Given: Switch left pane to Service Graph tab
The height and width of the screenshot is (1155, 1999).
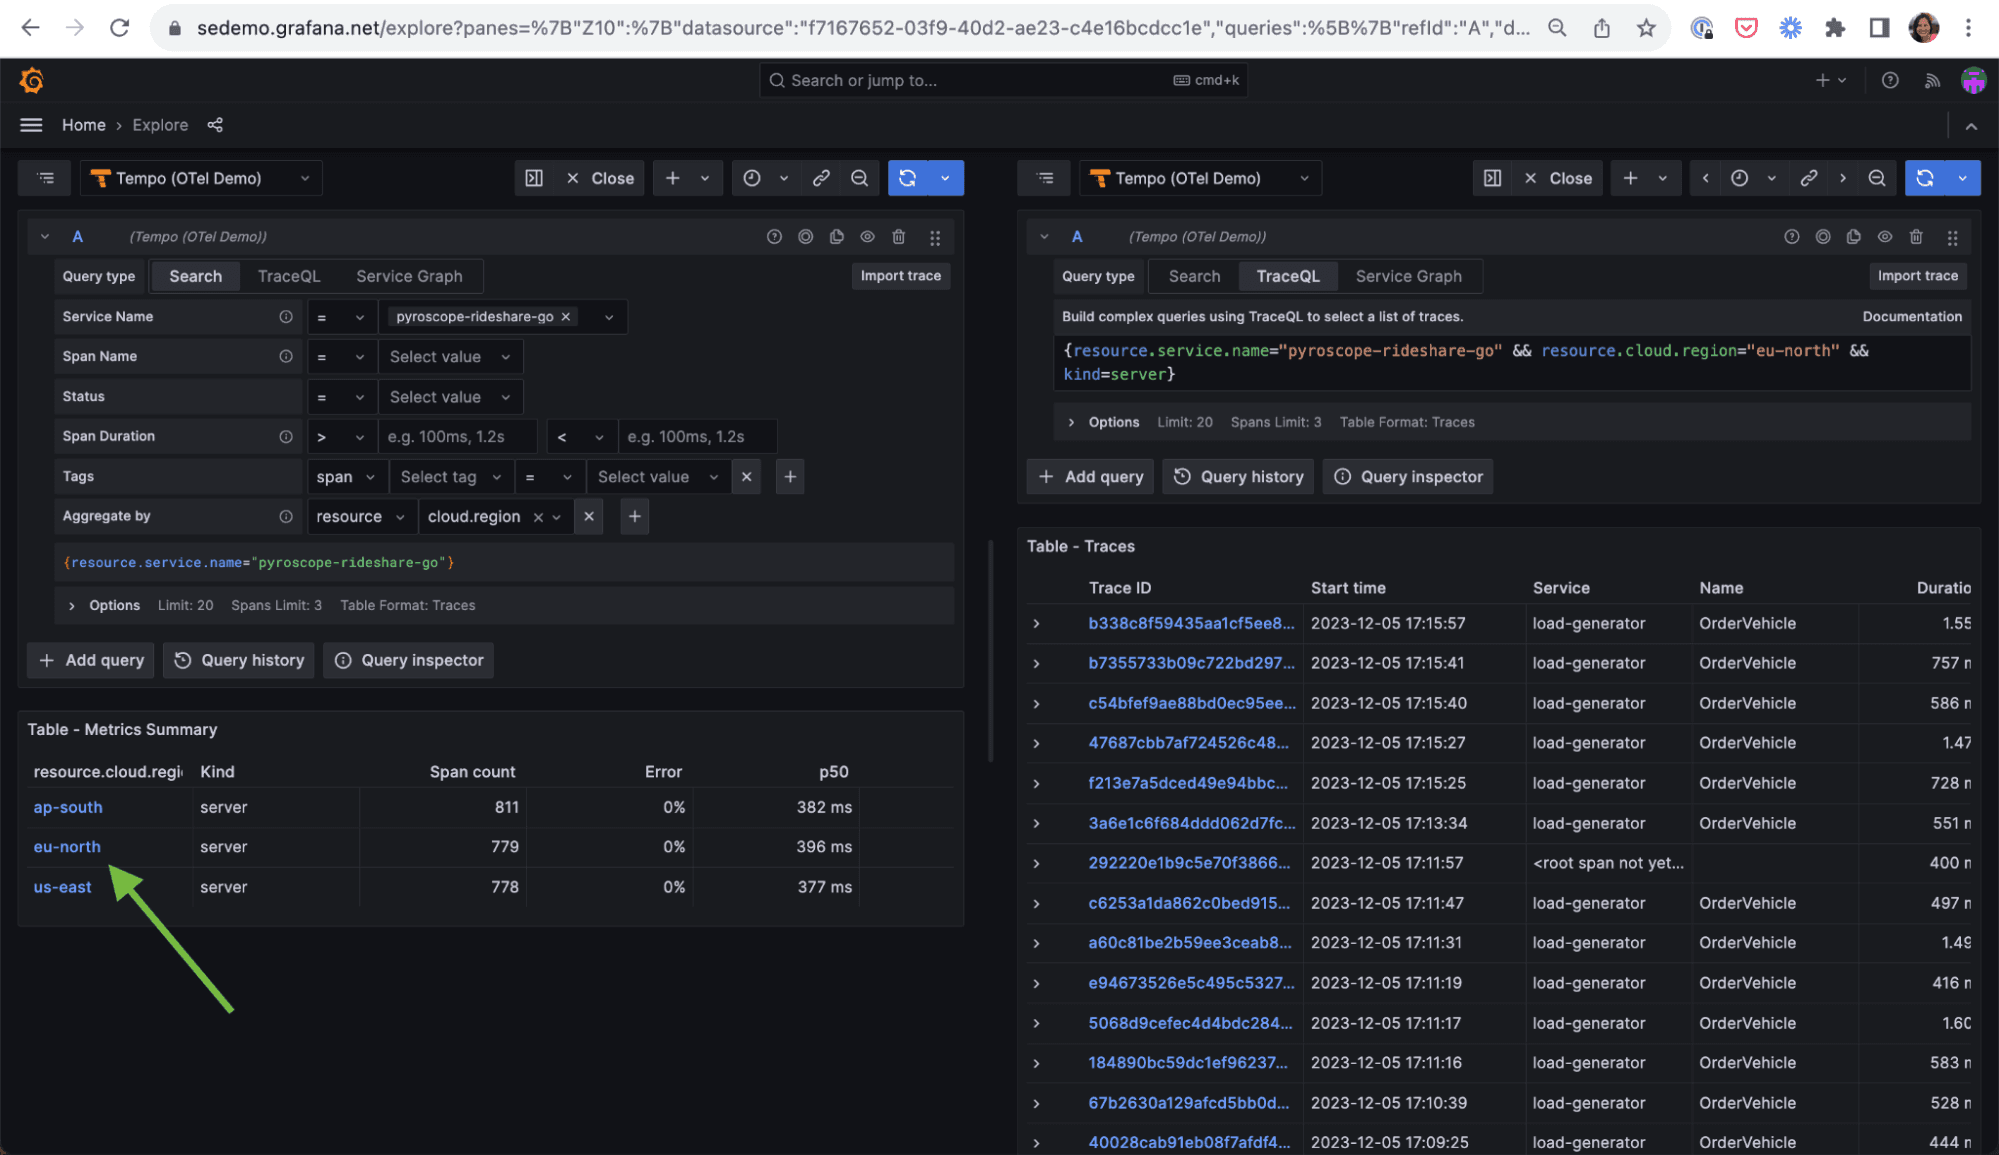Looking at the screenshot, I should click(x=409, y=276).
